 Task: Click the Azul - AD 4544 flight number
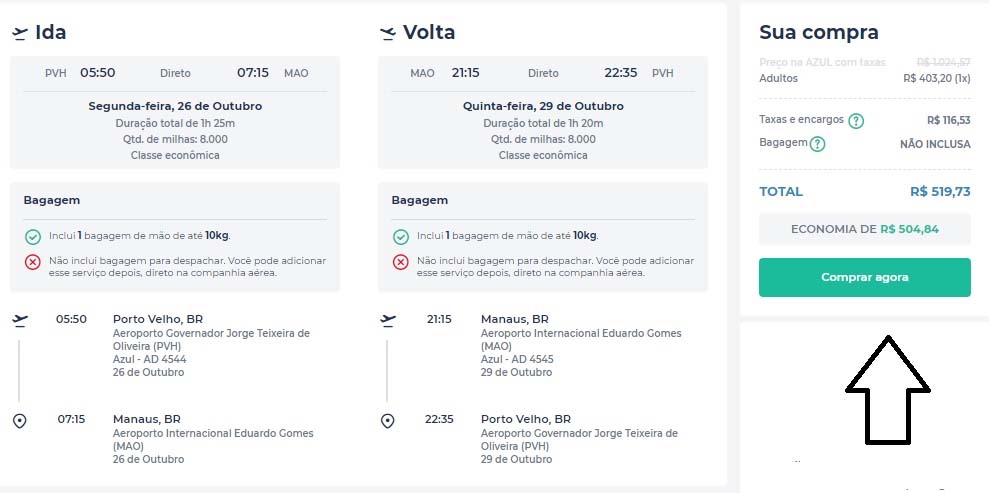click(x=150, y=359)
